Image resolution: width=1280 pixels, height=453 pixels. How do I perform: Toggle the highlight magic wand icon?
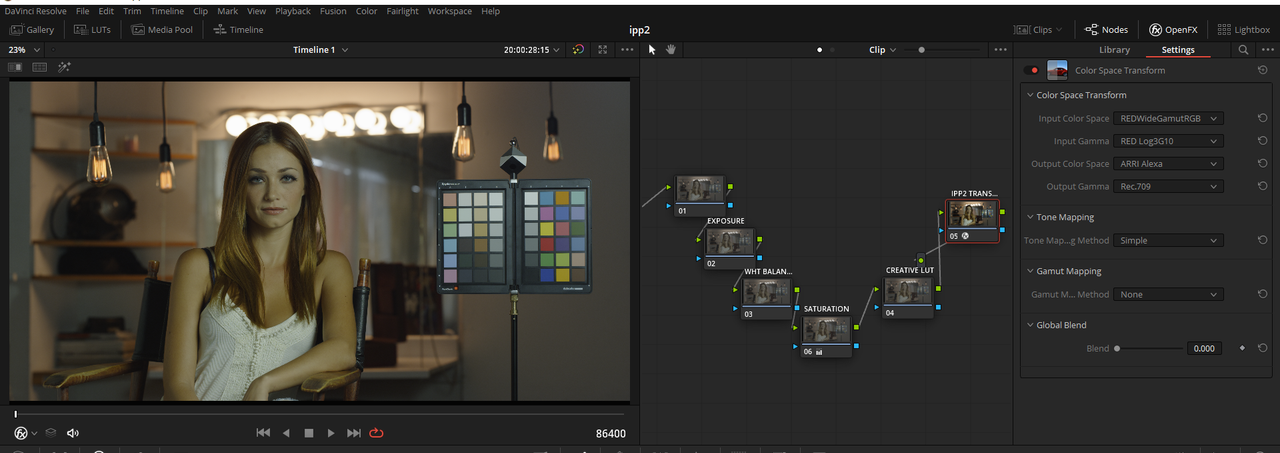[x=65, y=67]
